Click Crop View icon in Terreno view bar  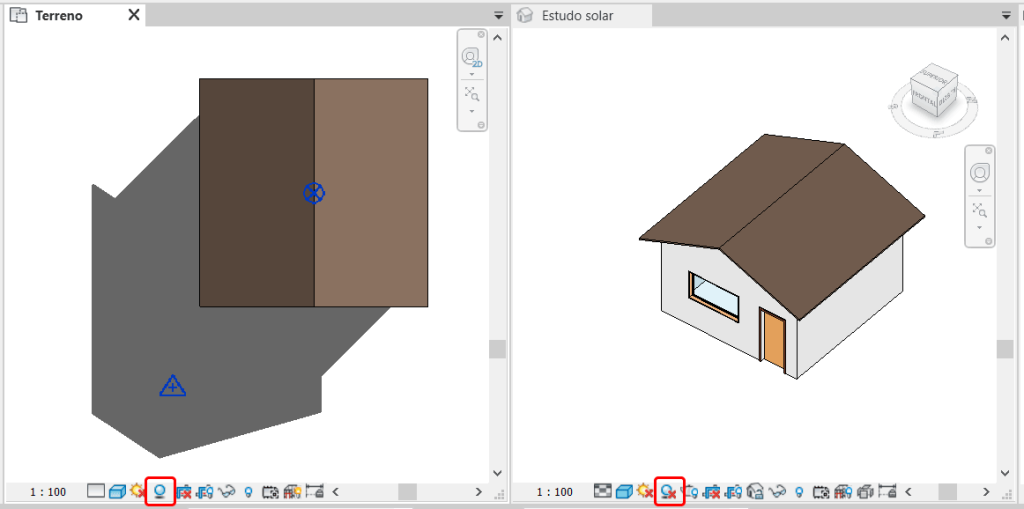[183, 491]
